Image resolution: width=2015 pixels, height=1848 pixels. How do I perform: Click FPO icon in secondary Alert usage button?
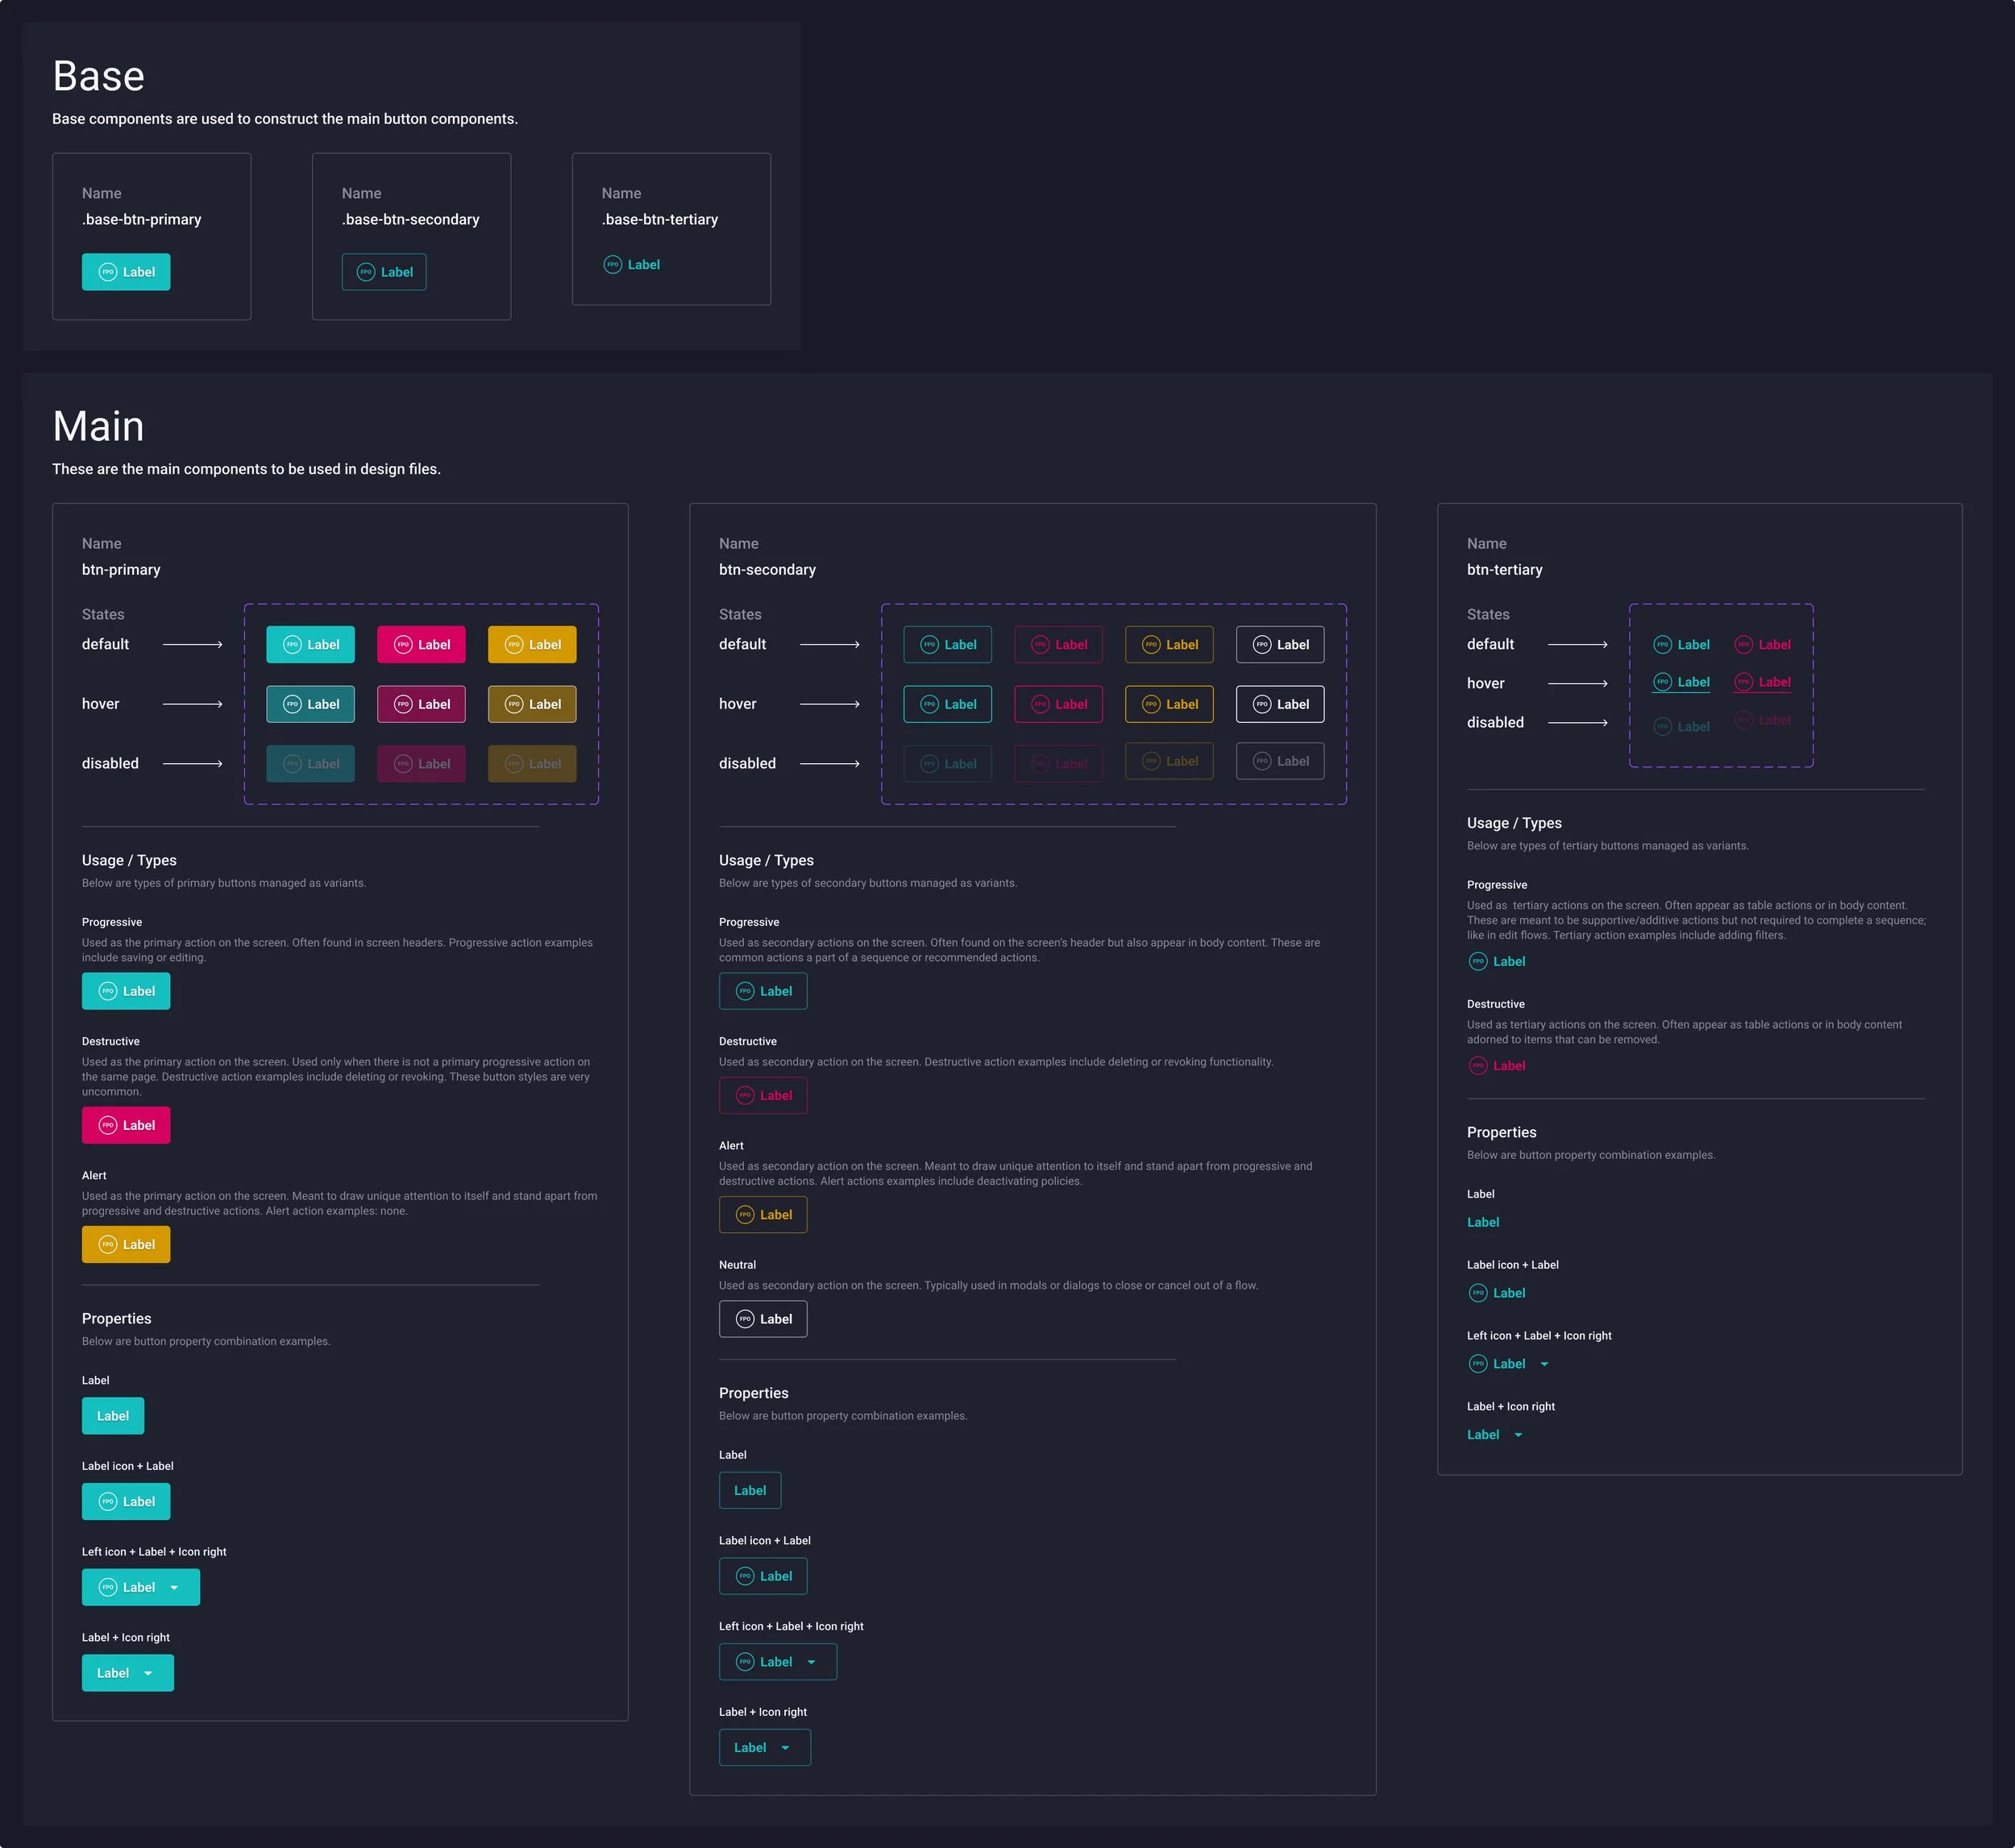tap(745, 1215)
